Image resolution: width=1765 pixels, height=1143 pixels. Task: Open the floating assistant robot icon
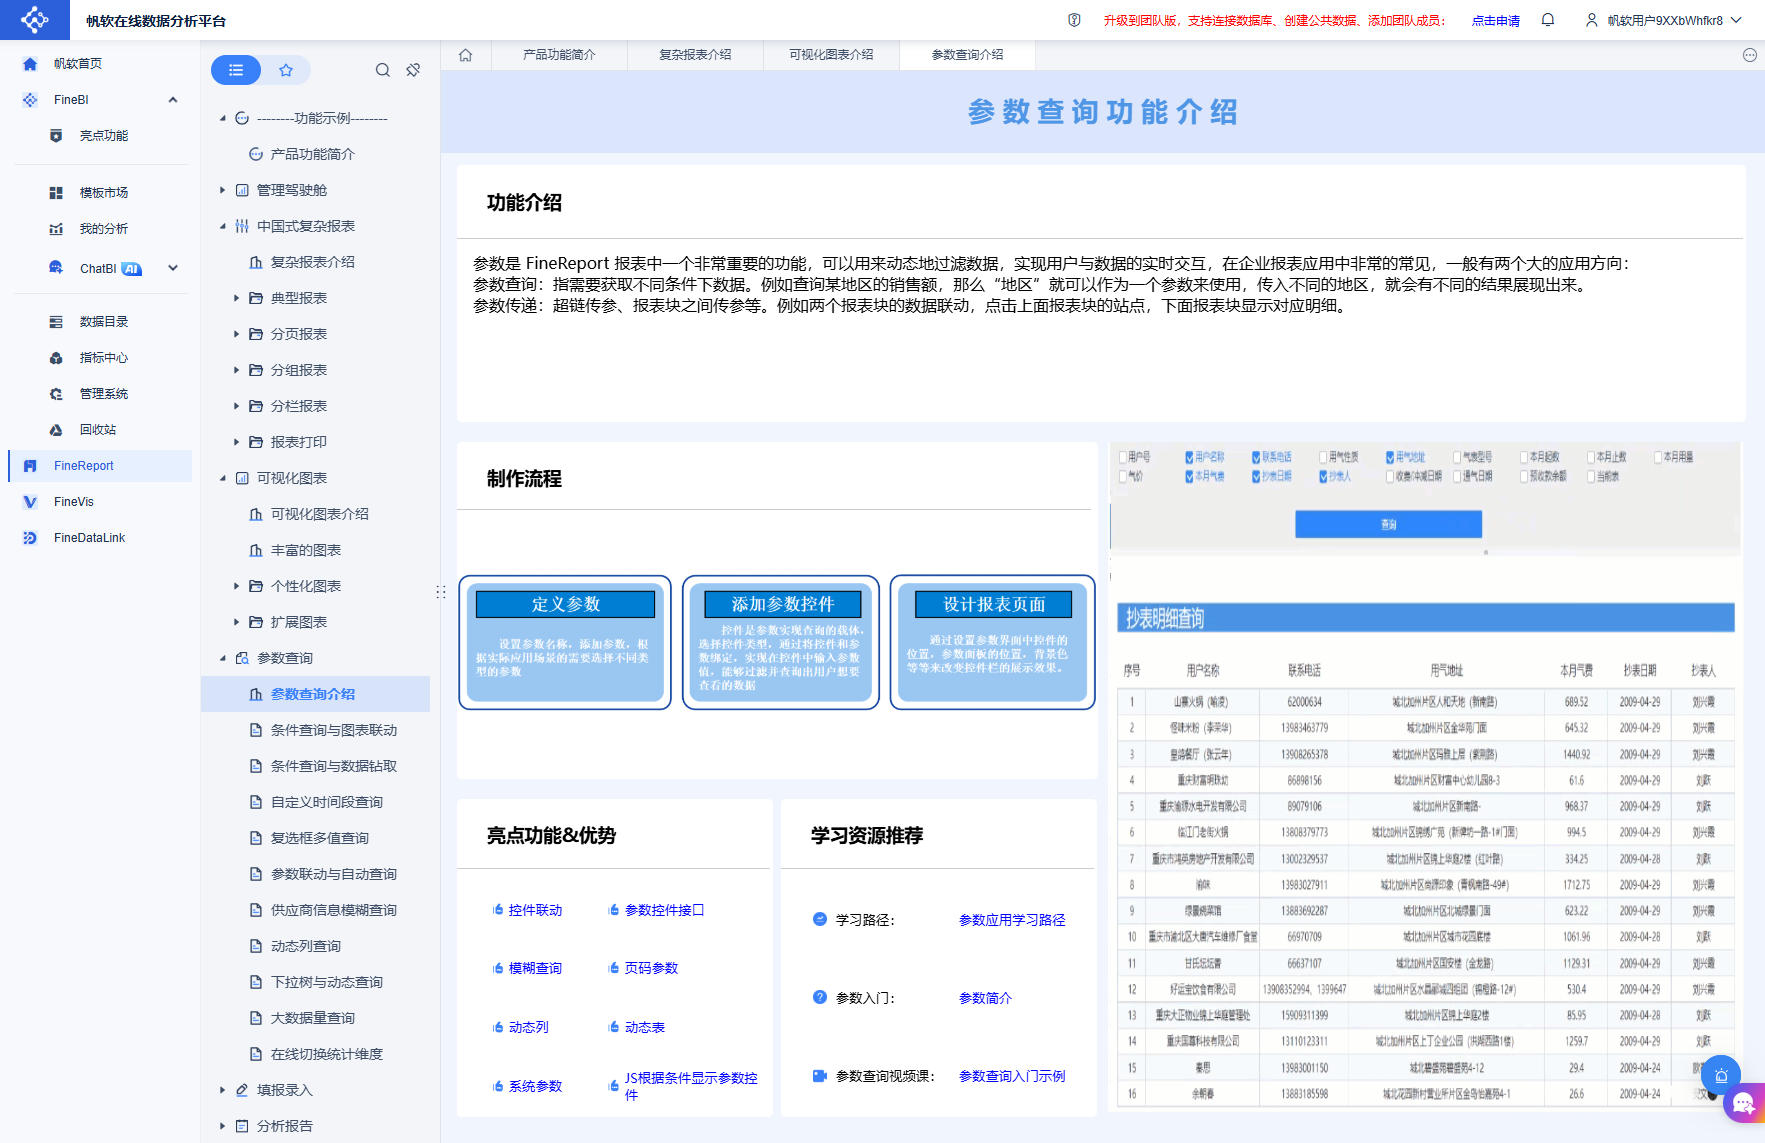(1721, 1076)
